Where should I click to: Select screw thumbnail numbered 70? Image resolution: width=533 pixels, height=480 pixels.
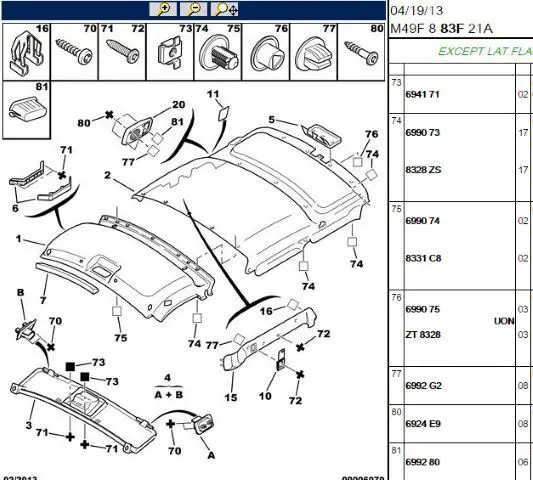point(74,52)
